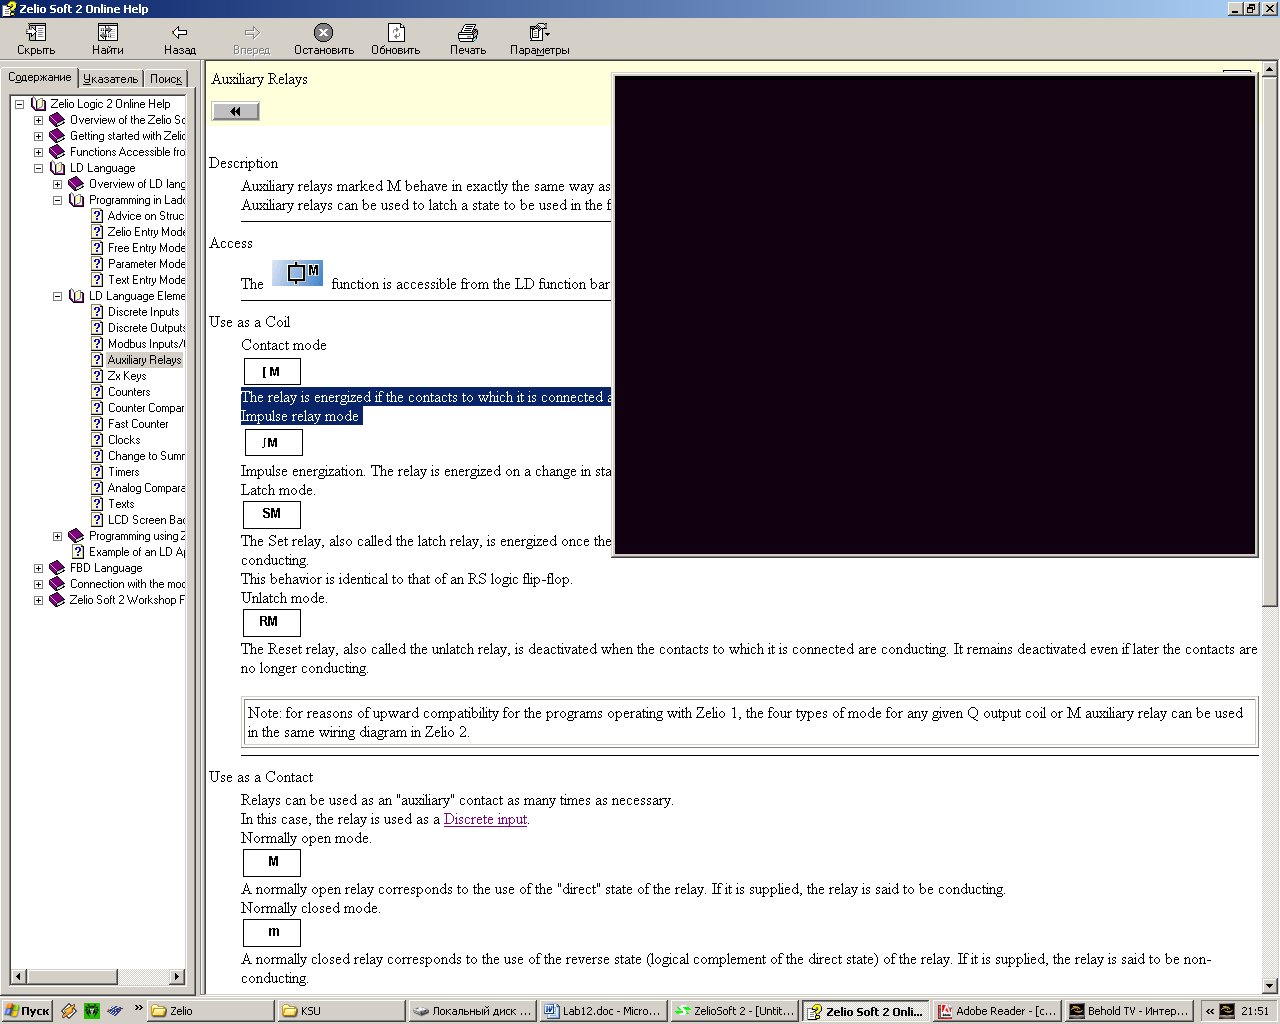Image resolution: width=1280 pixels, height=1024 pixels.
Task: Click the normally open M contact image
Action: click(x=272, y=862)
